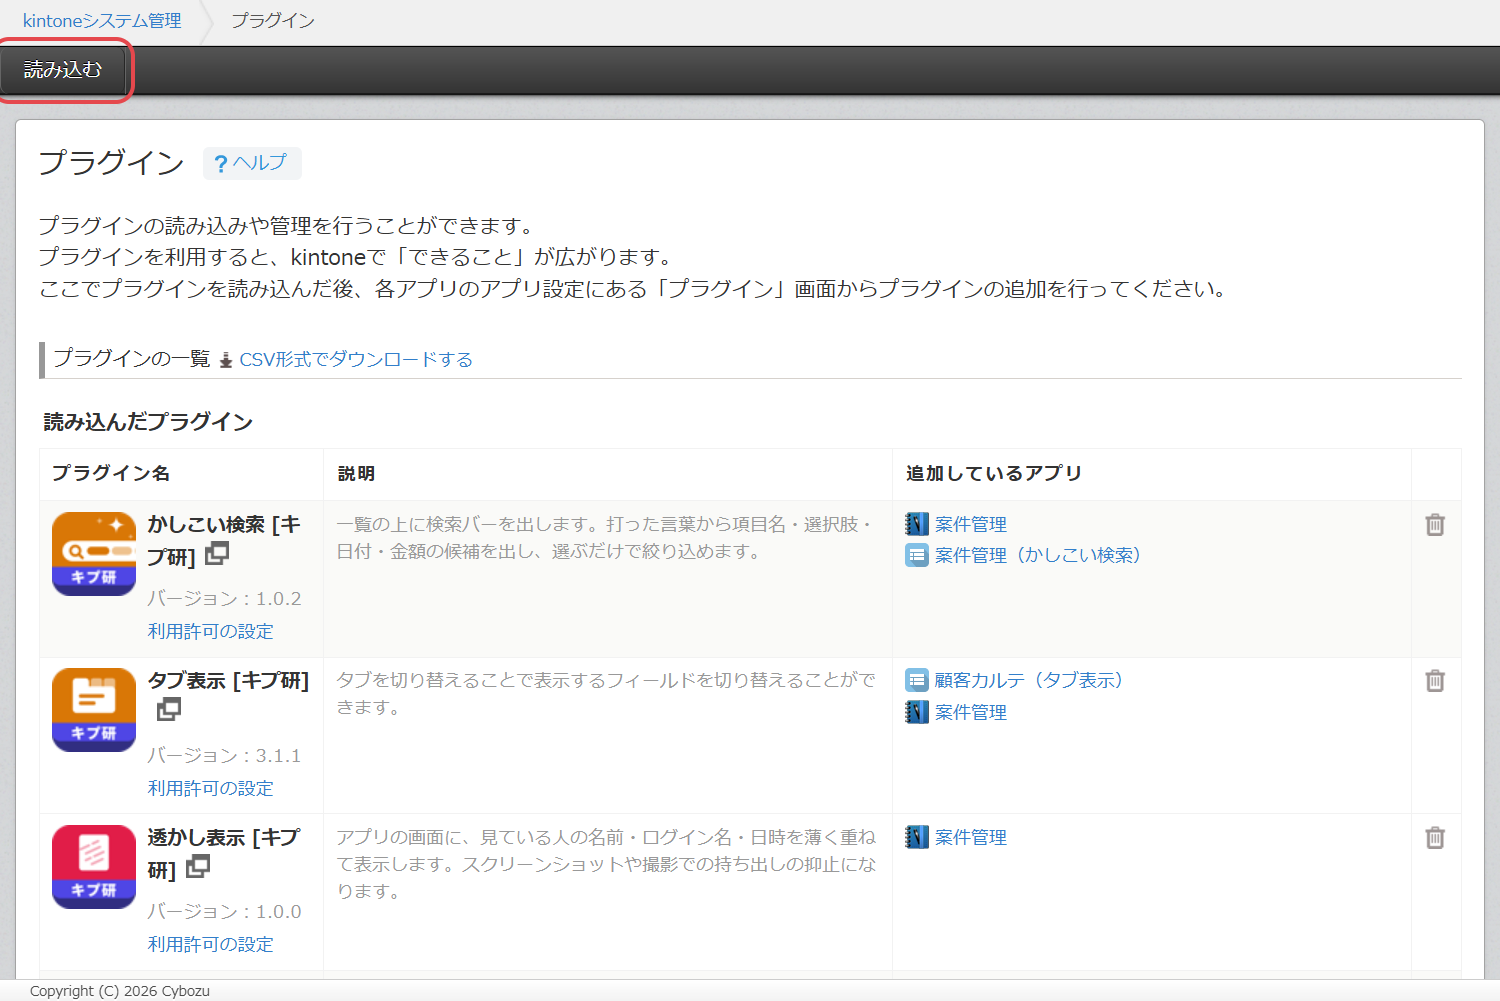
Task: Click 案件管理 app icon in 透かし表示 row
Action: pyautogui.click(x=917, y=837)
